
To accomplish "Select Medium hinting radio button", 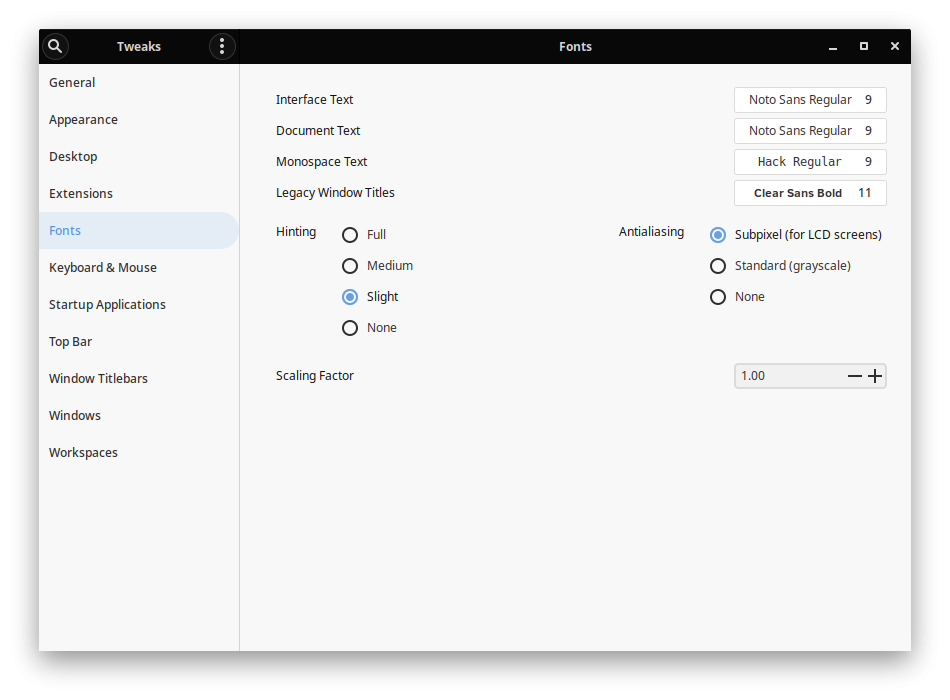I will point(350,266).
